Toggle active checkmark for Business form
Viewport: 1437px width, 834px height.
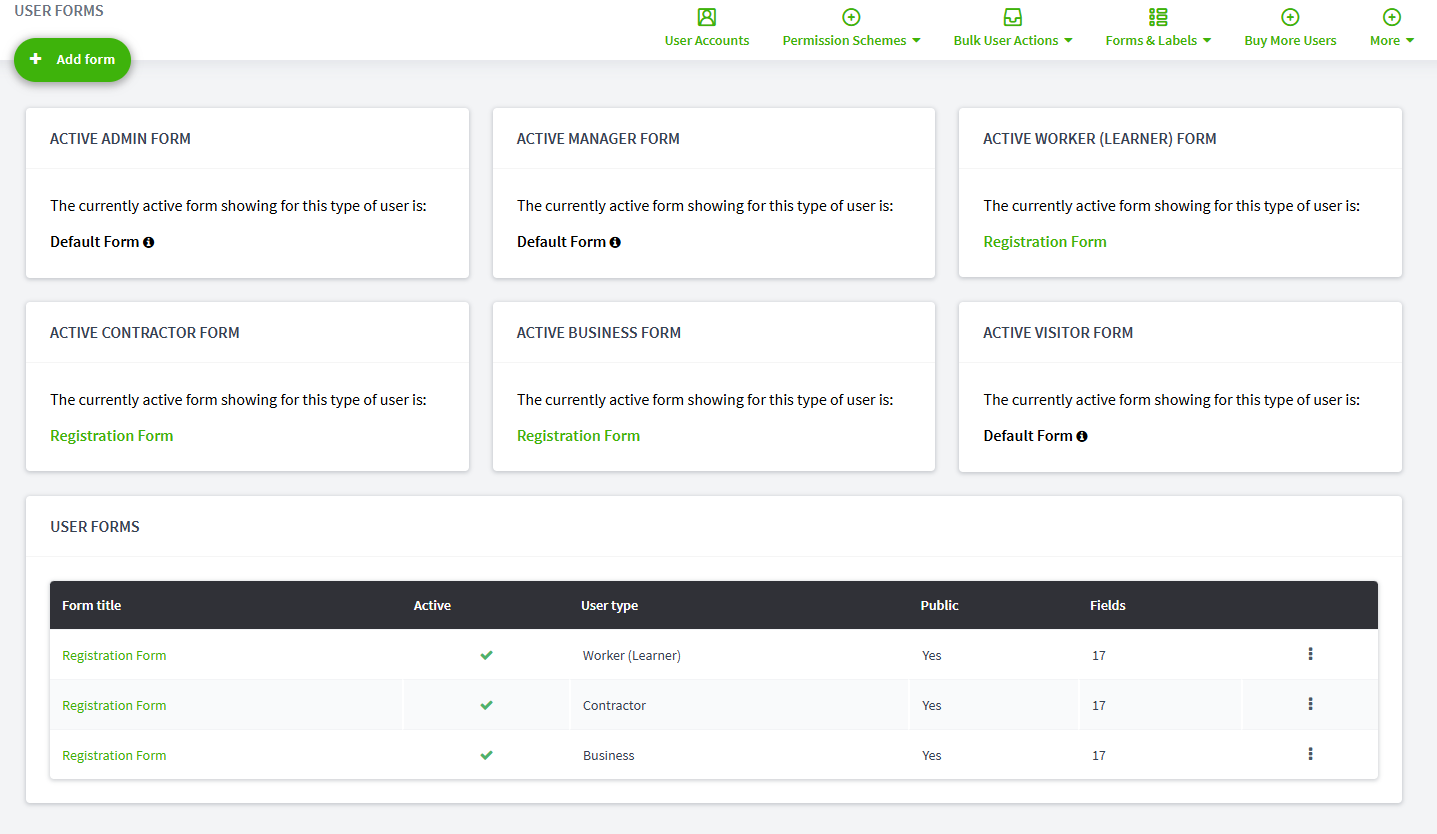486,755
